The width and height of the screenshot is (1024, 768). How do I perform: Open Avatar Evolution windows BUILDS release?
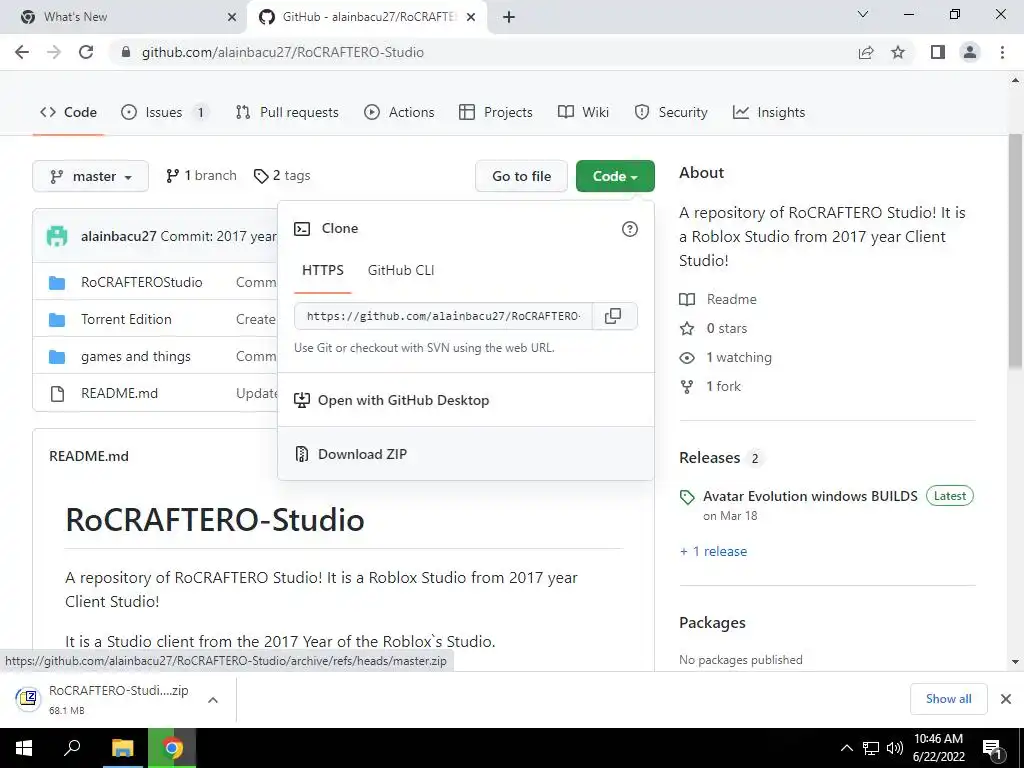810,496
